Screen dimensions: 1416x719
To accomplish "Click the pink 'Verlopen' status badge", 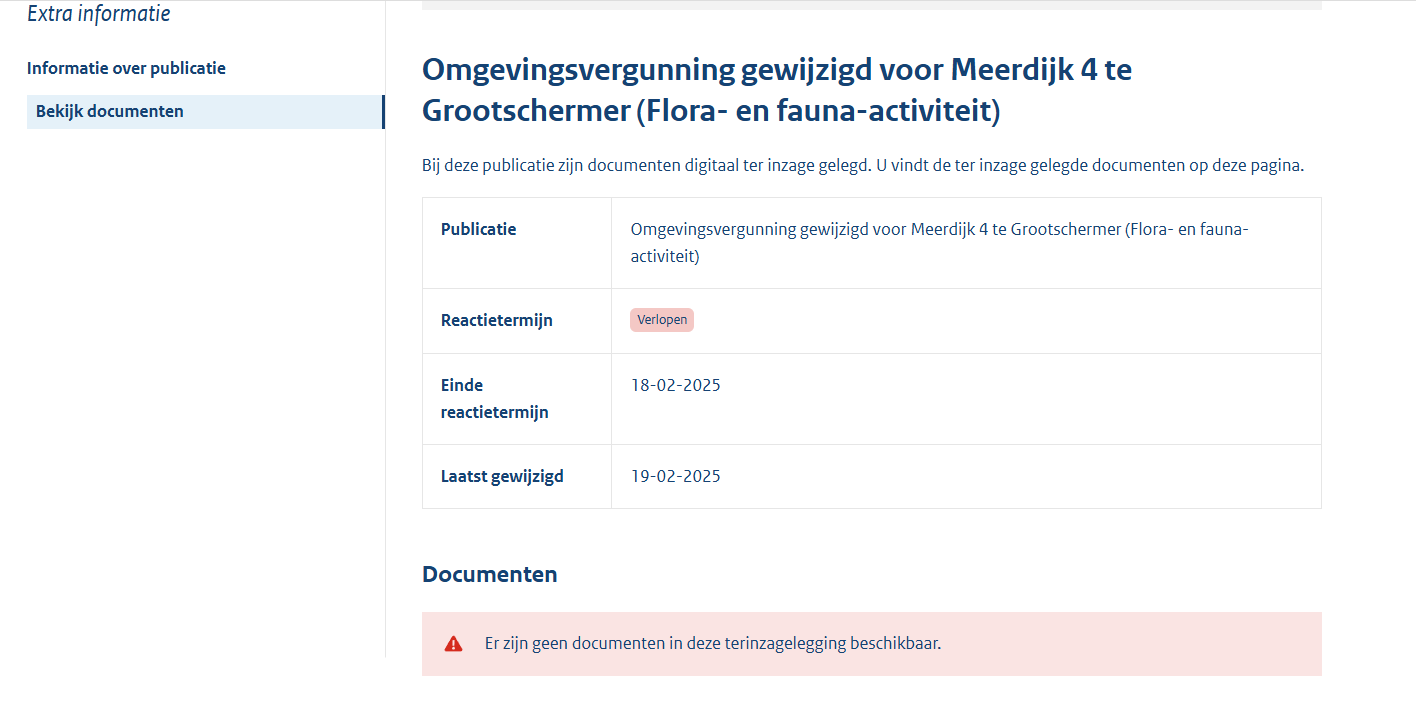I will [661, 320].
